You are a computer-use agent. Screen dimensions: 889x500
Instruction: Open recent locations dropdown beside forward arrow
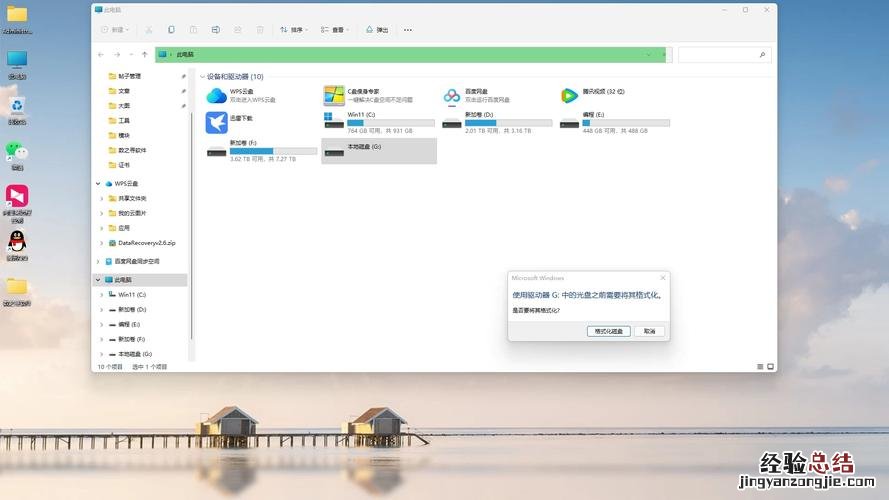131,54
